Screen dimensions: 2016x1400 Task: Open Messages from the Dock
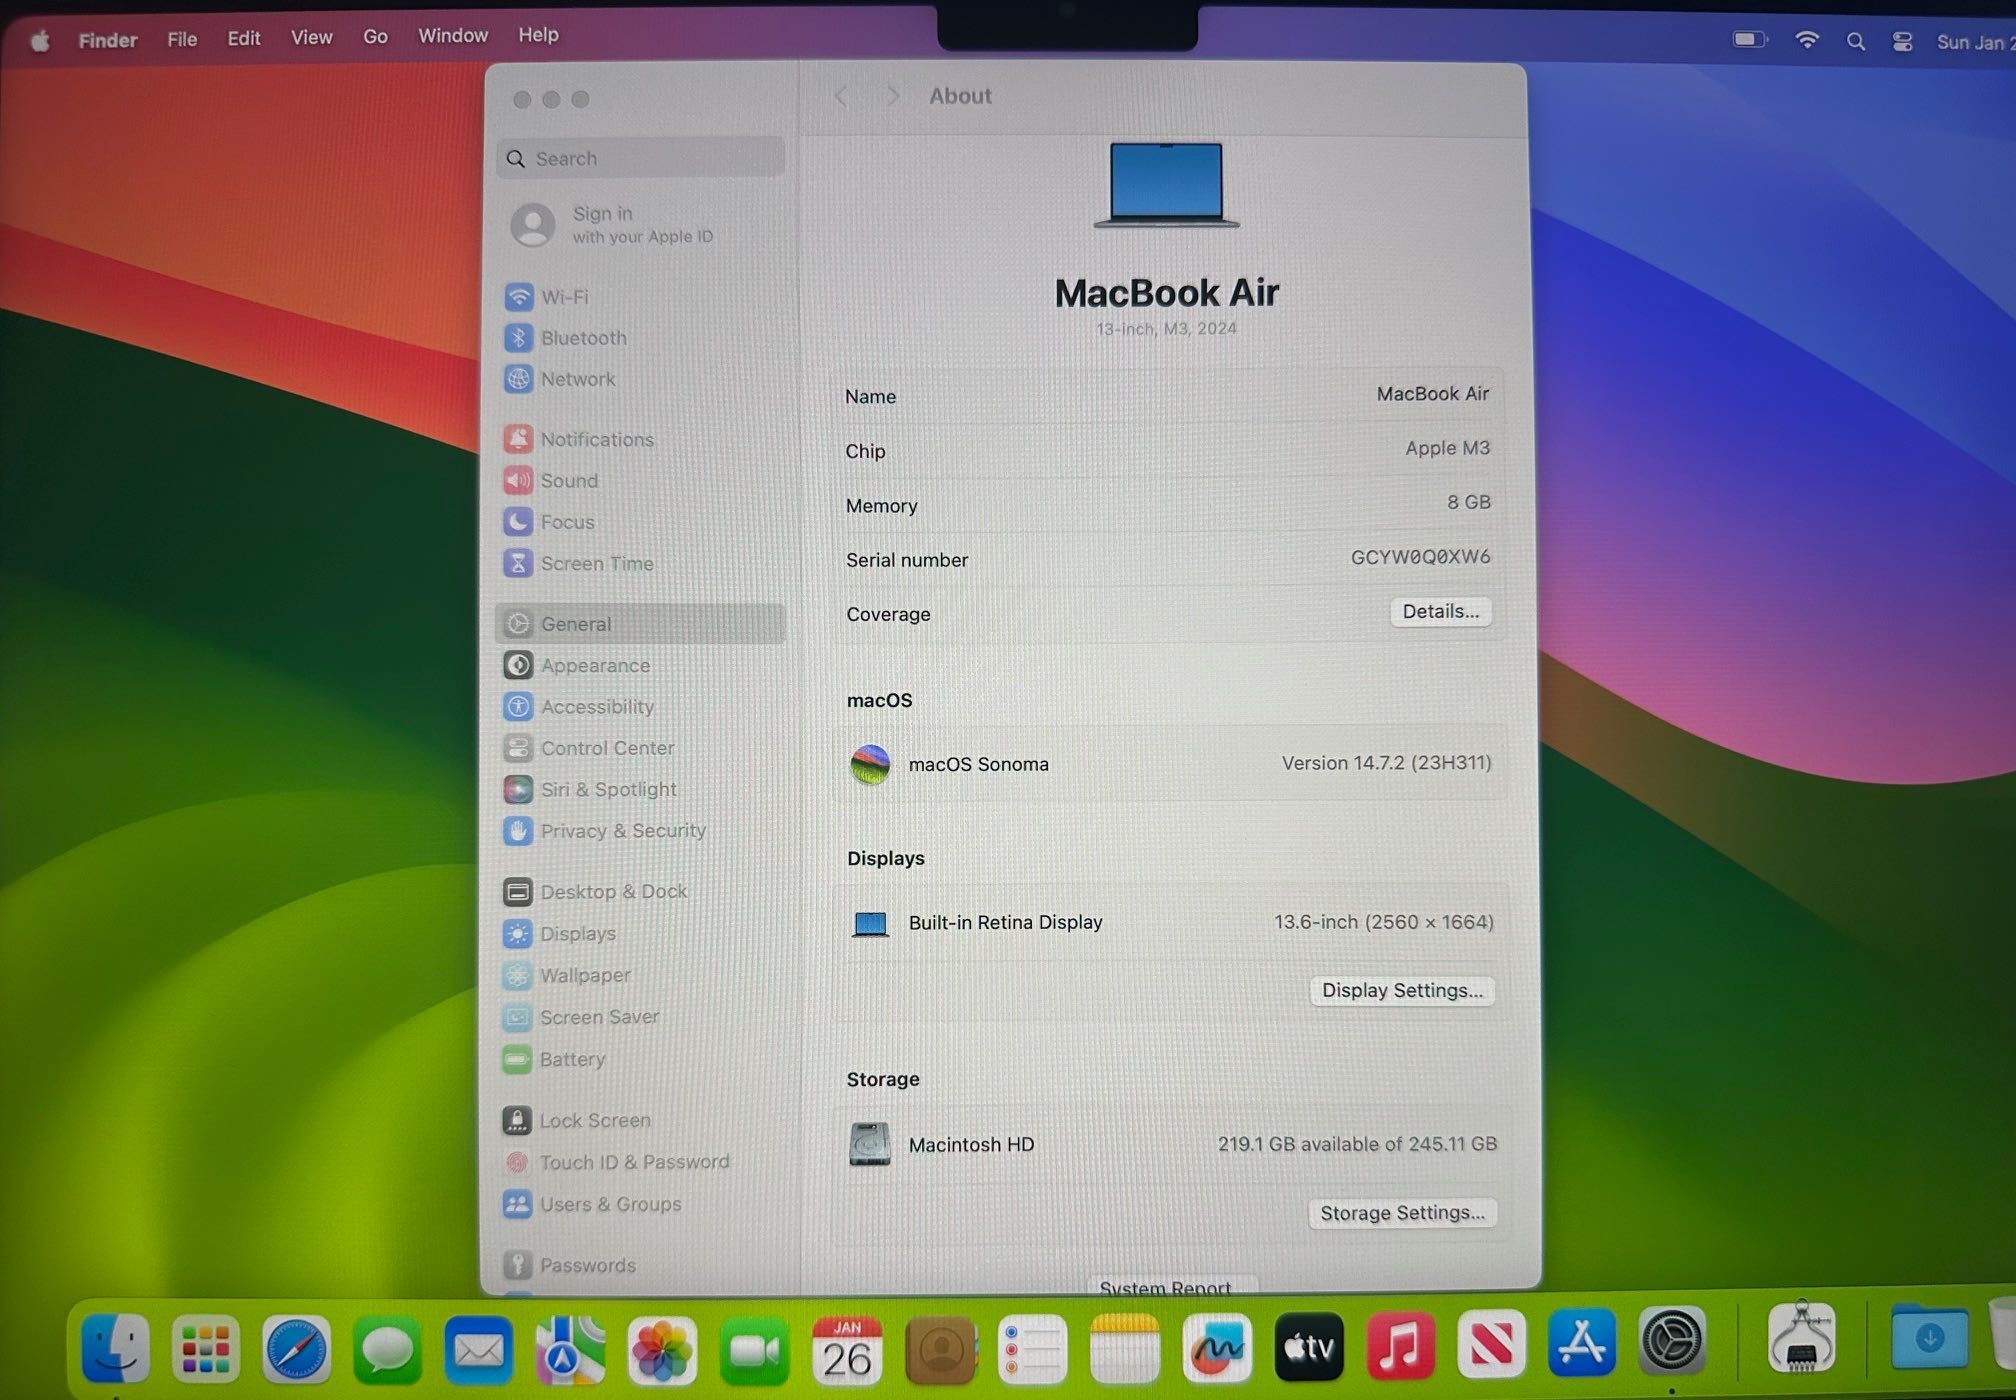(387, 1350)
